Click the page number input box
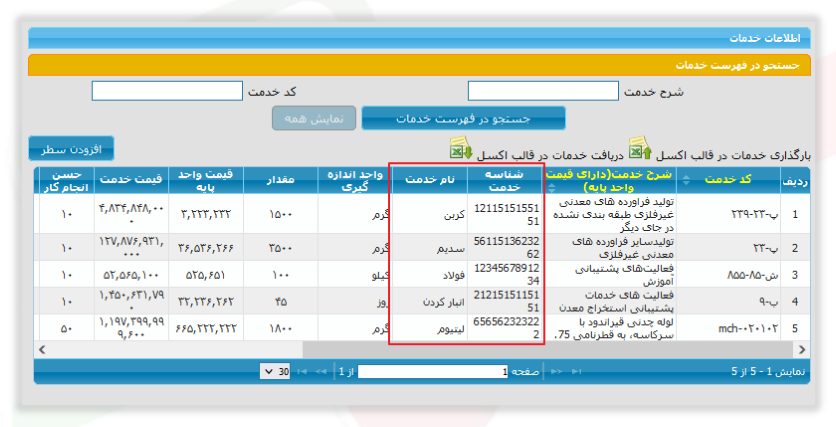Image resolution: width=836 pixels, height=427 pixels. coord(433,372)
